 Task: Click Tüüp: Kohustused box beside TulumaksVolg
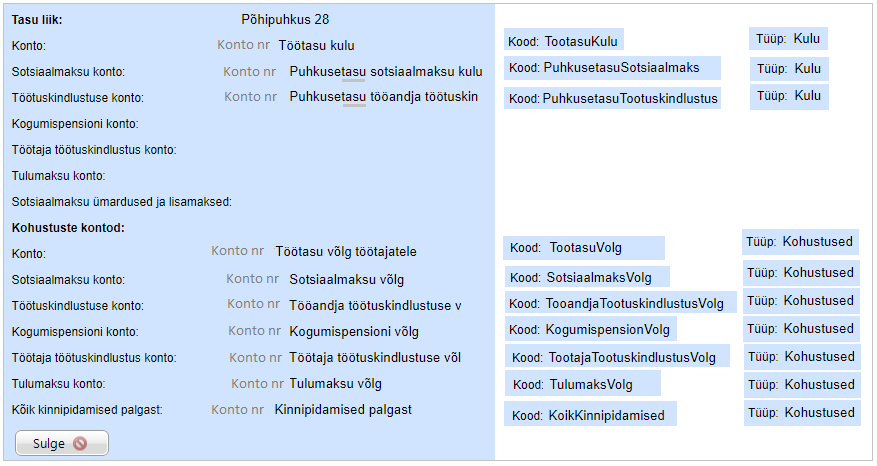(801, 385)
